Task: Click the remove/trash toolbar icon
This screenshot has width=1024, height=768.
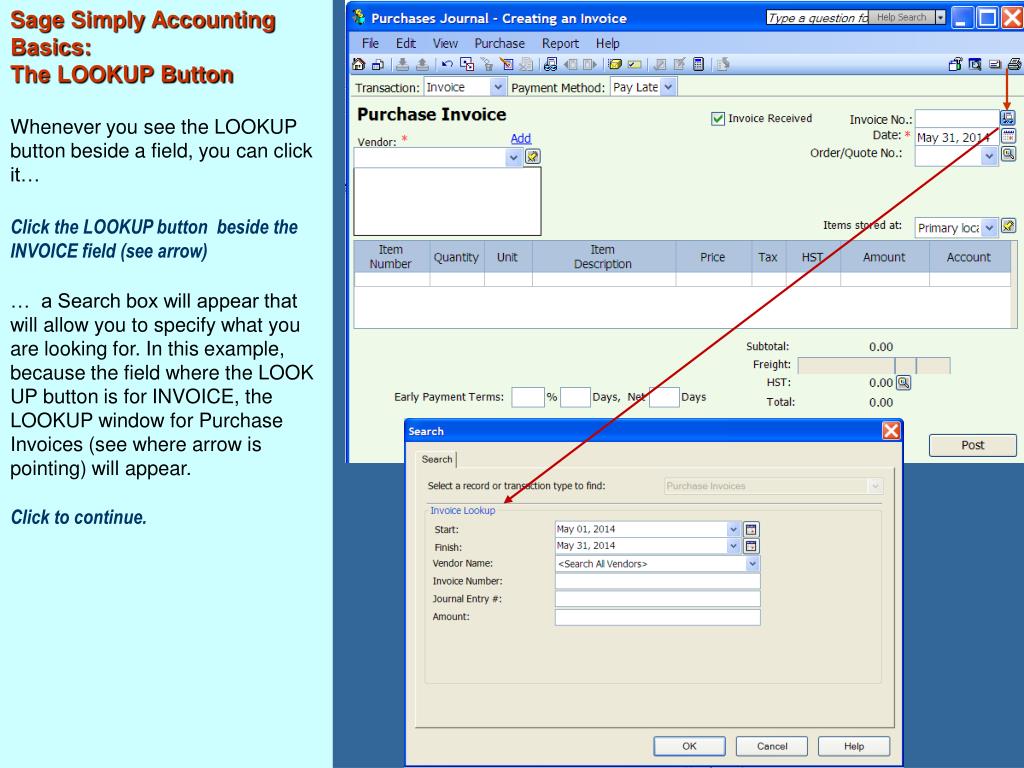Action: [x=487, y=64]
